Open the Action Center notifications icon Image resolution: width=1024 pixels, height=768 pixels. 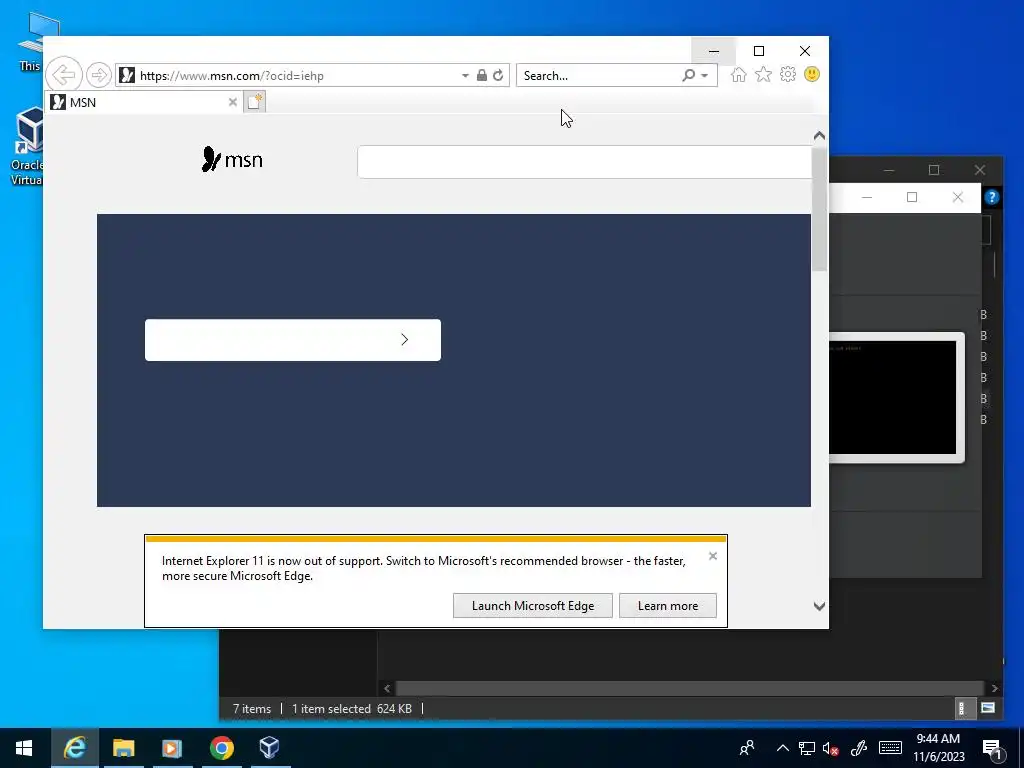tap(992, 748)
